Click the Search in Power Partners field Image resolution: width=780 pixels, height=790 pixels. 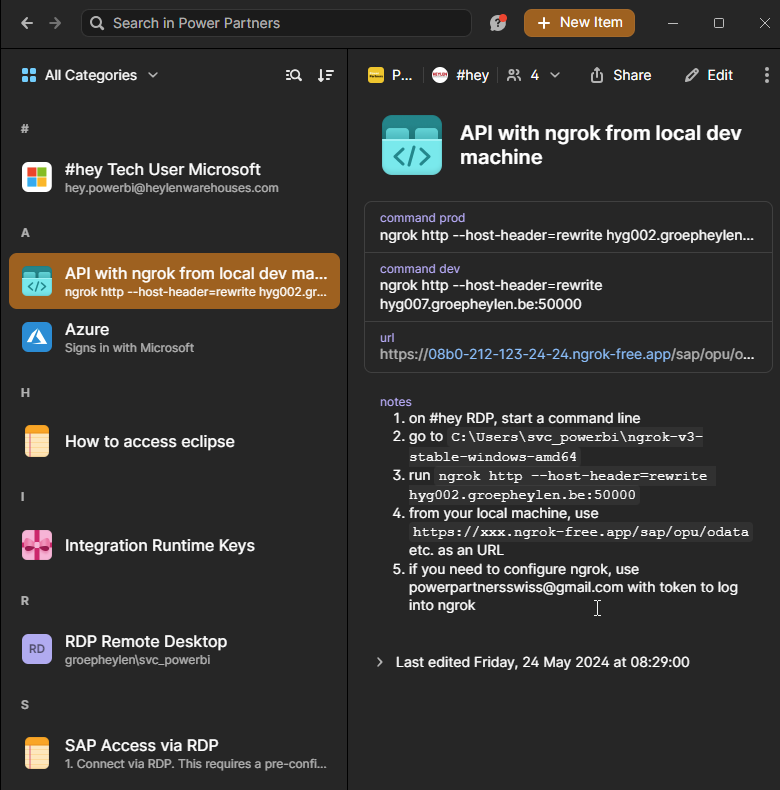(276, 23)
